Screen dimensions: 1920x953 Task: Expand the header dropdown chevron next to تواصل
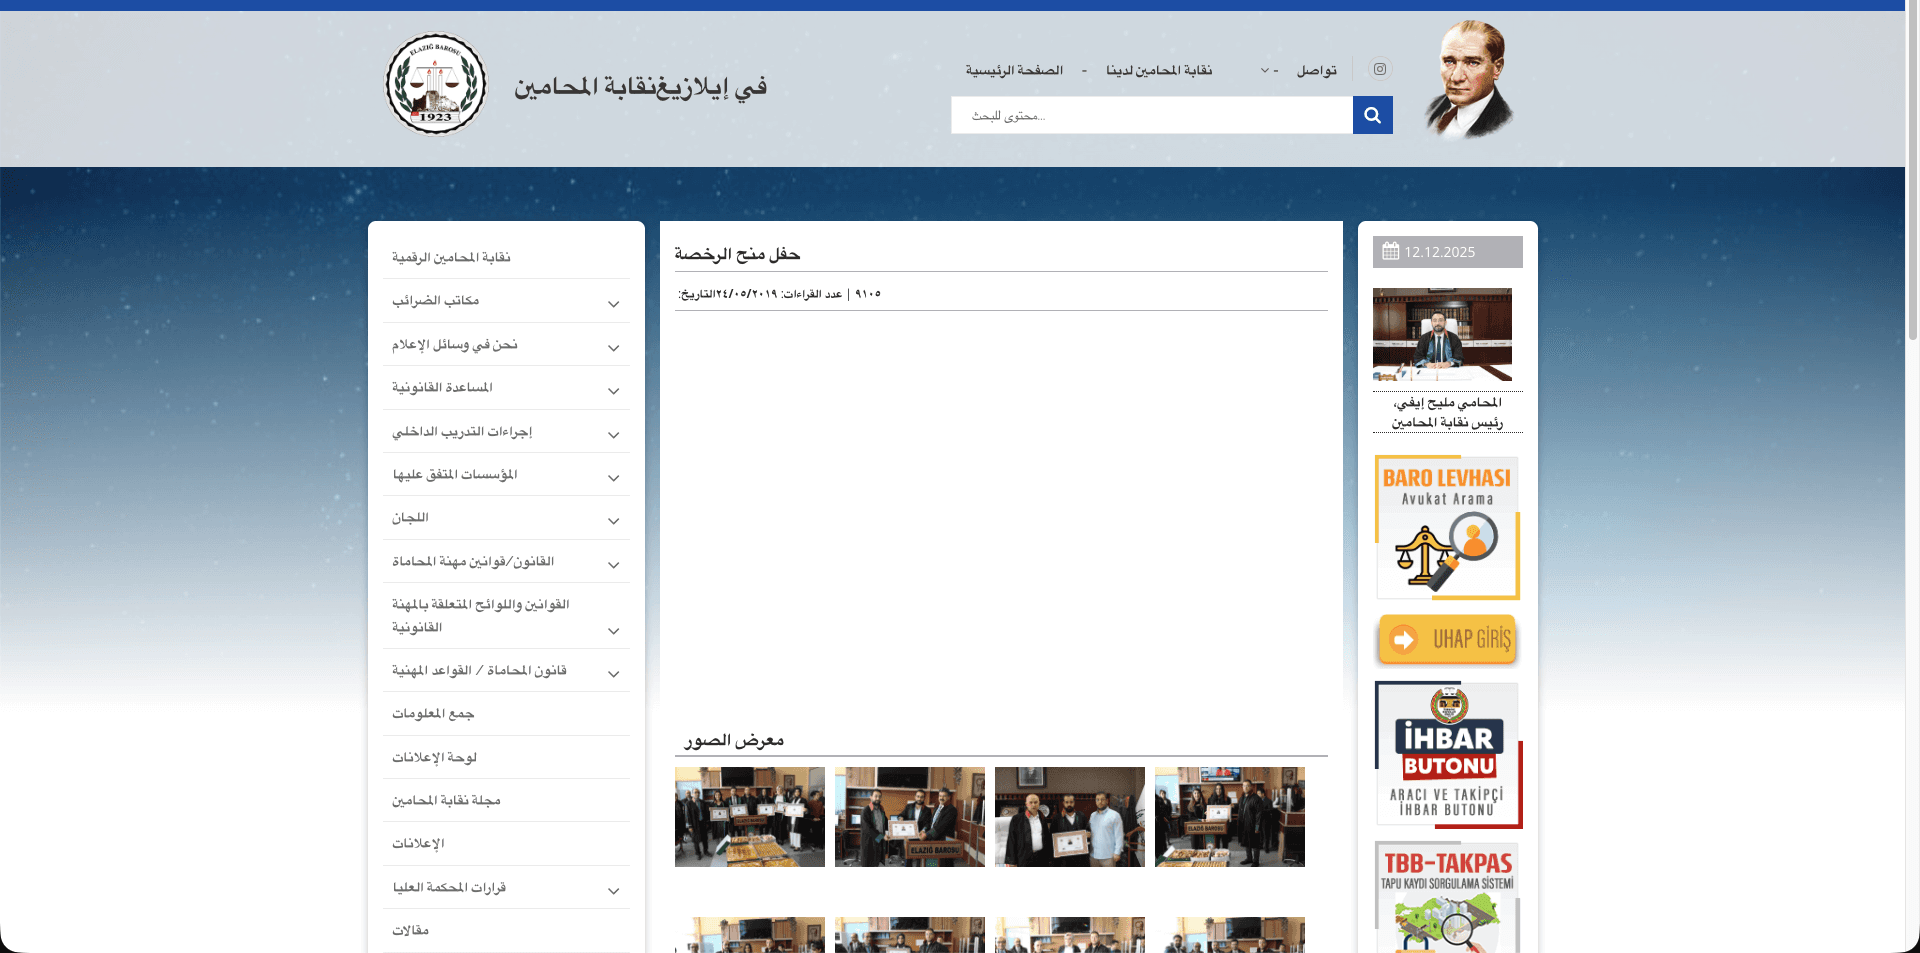pos(1265,70)
